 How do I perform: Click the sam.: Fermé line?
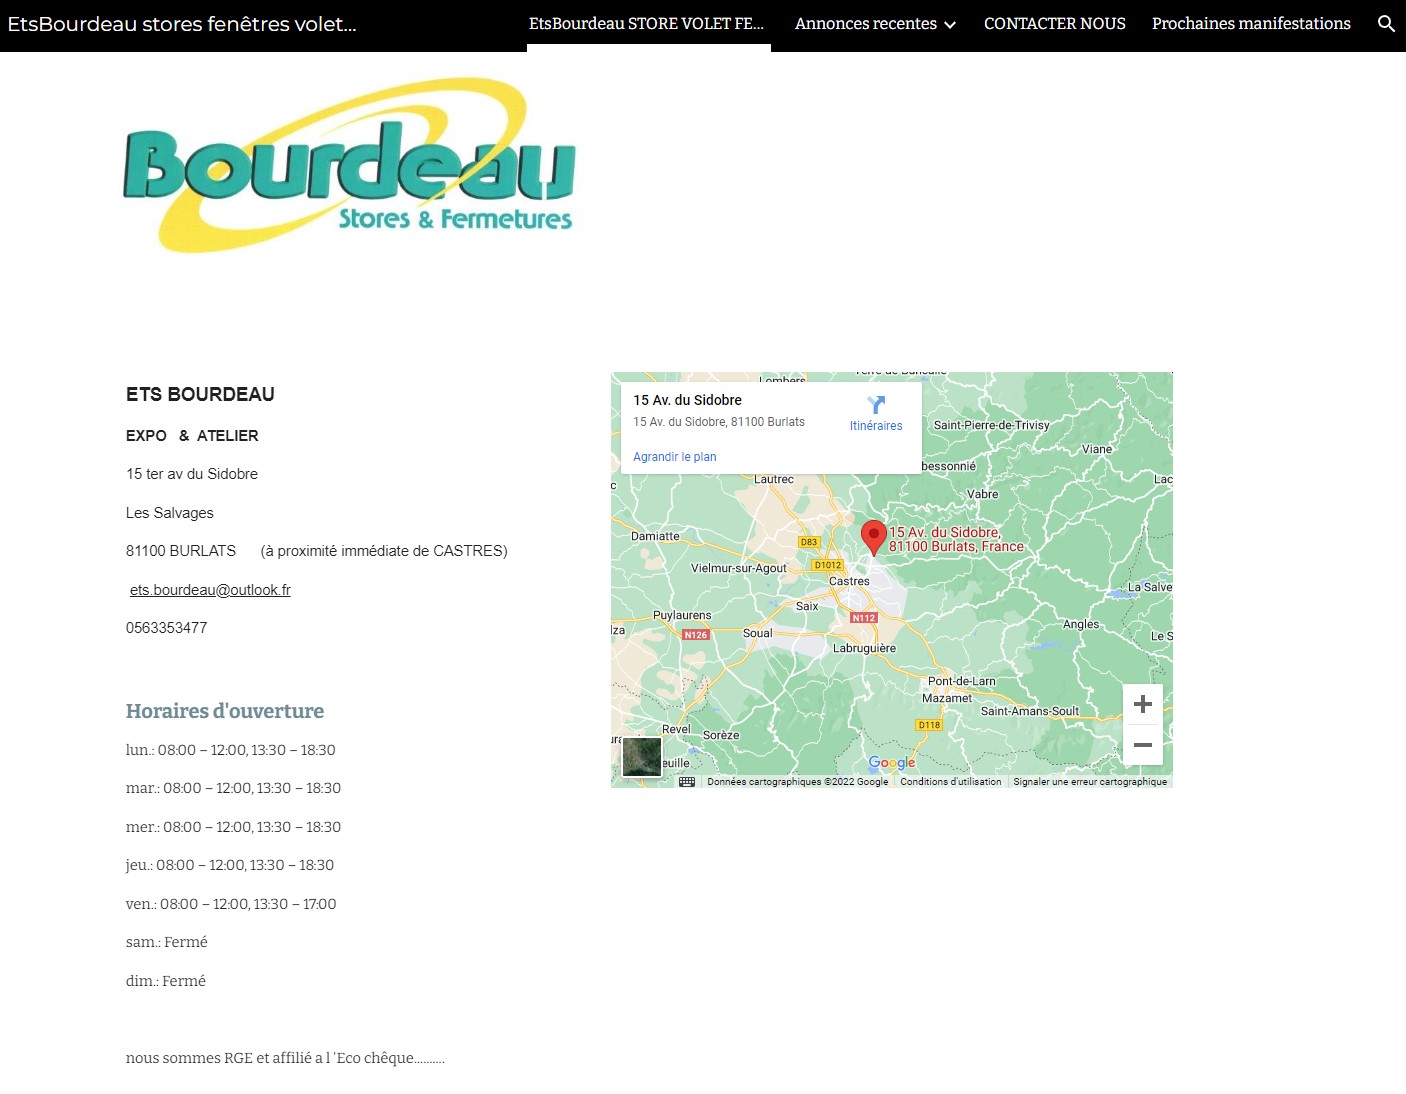pyautogui.click(x=167, y=942)
